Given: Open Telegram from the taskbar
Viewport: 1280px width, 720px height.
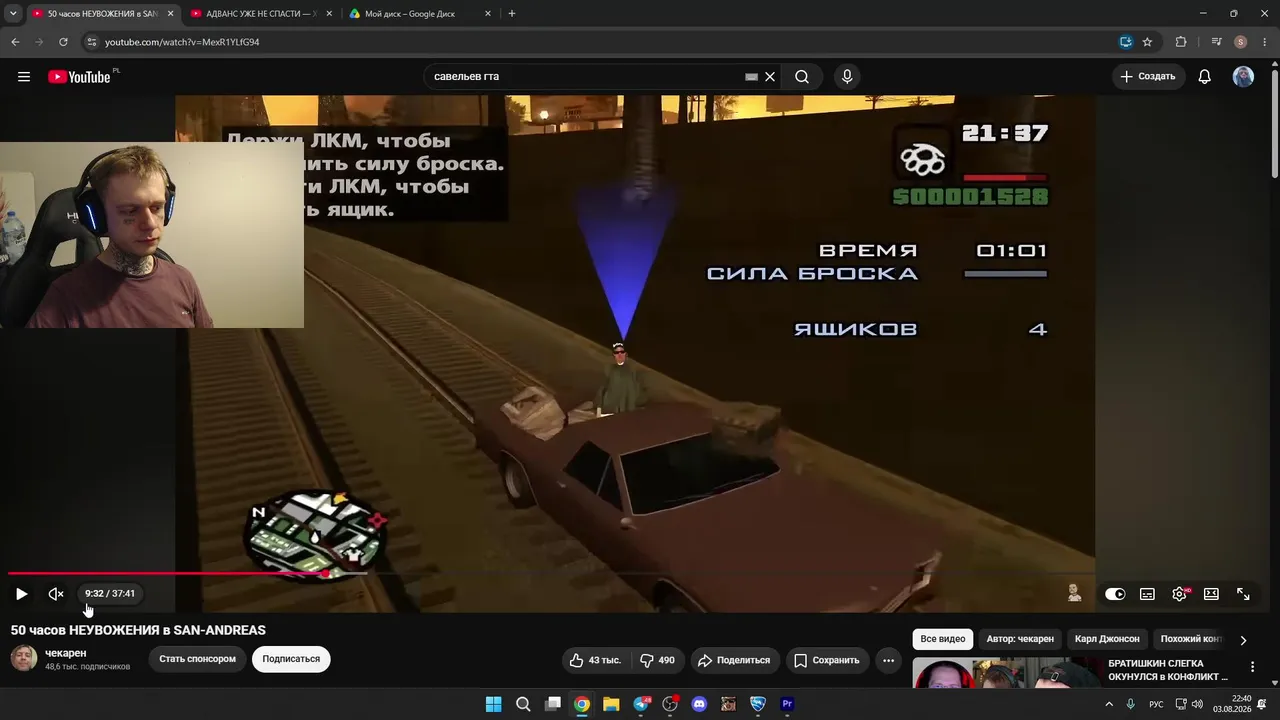Looking at the screenshot, I should (x=641, y=704).
